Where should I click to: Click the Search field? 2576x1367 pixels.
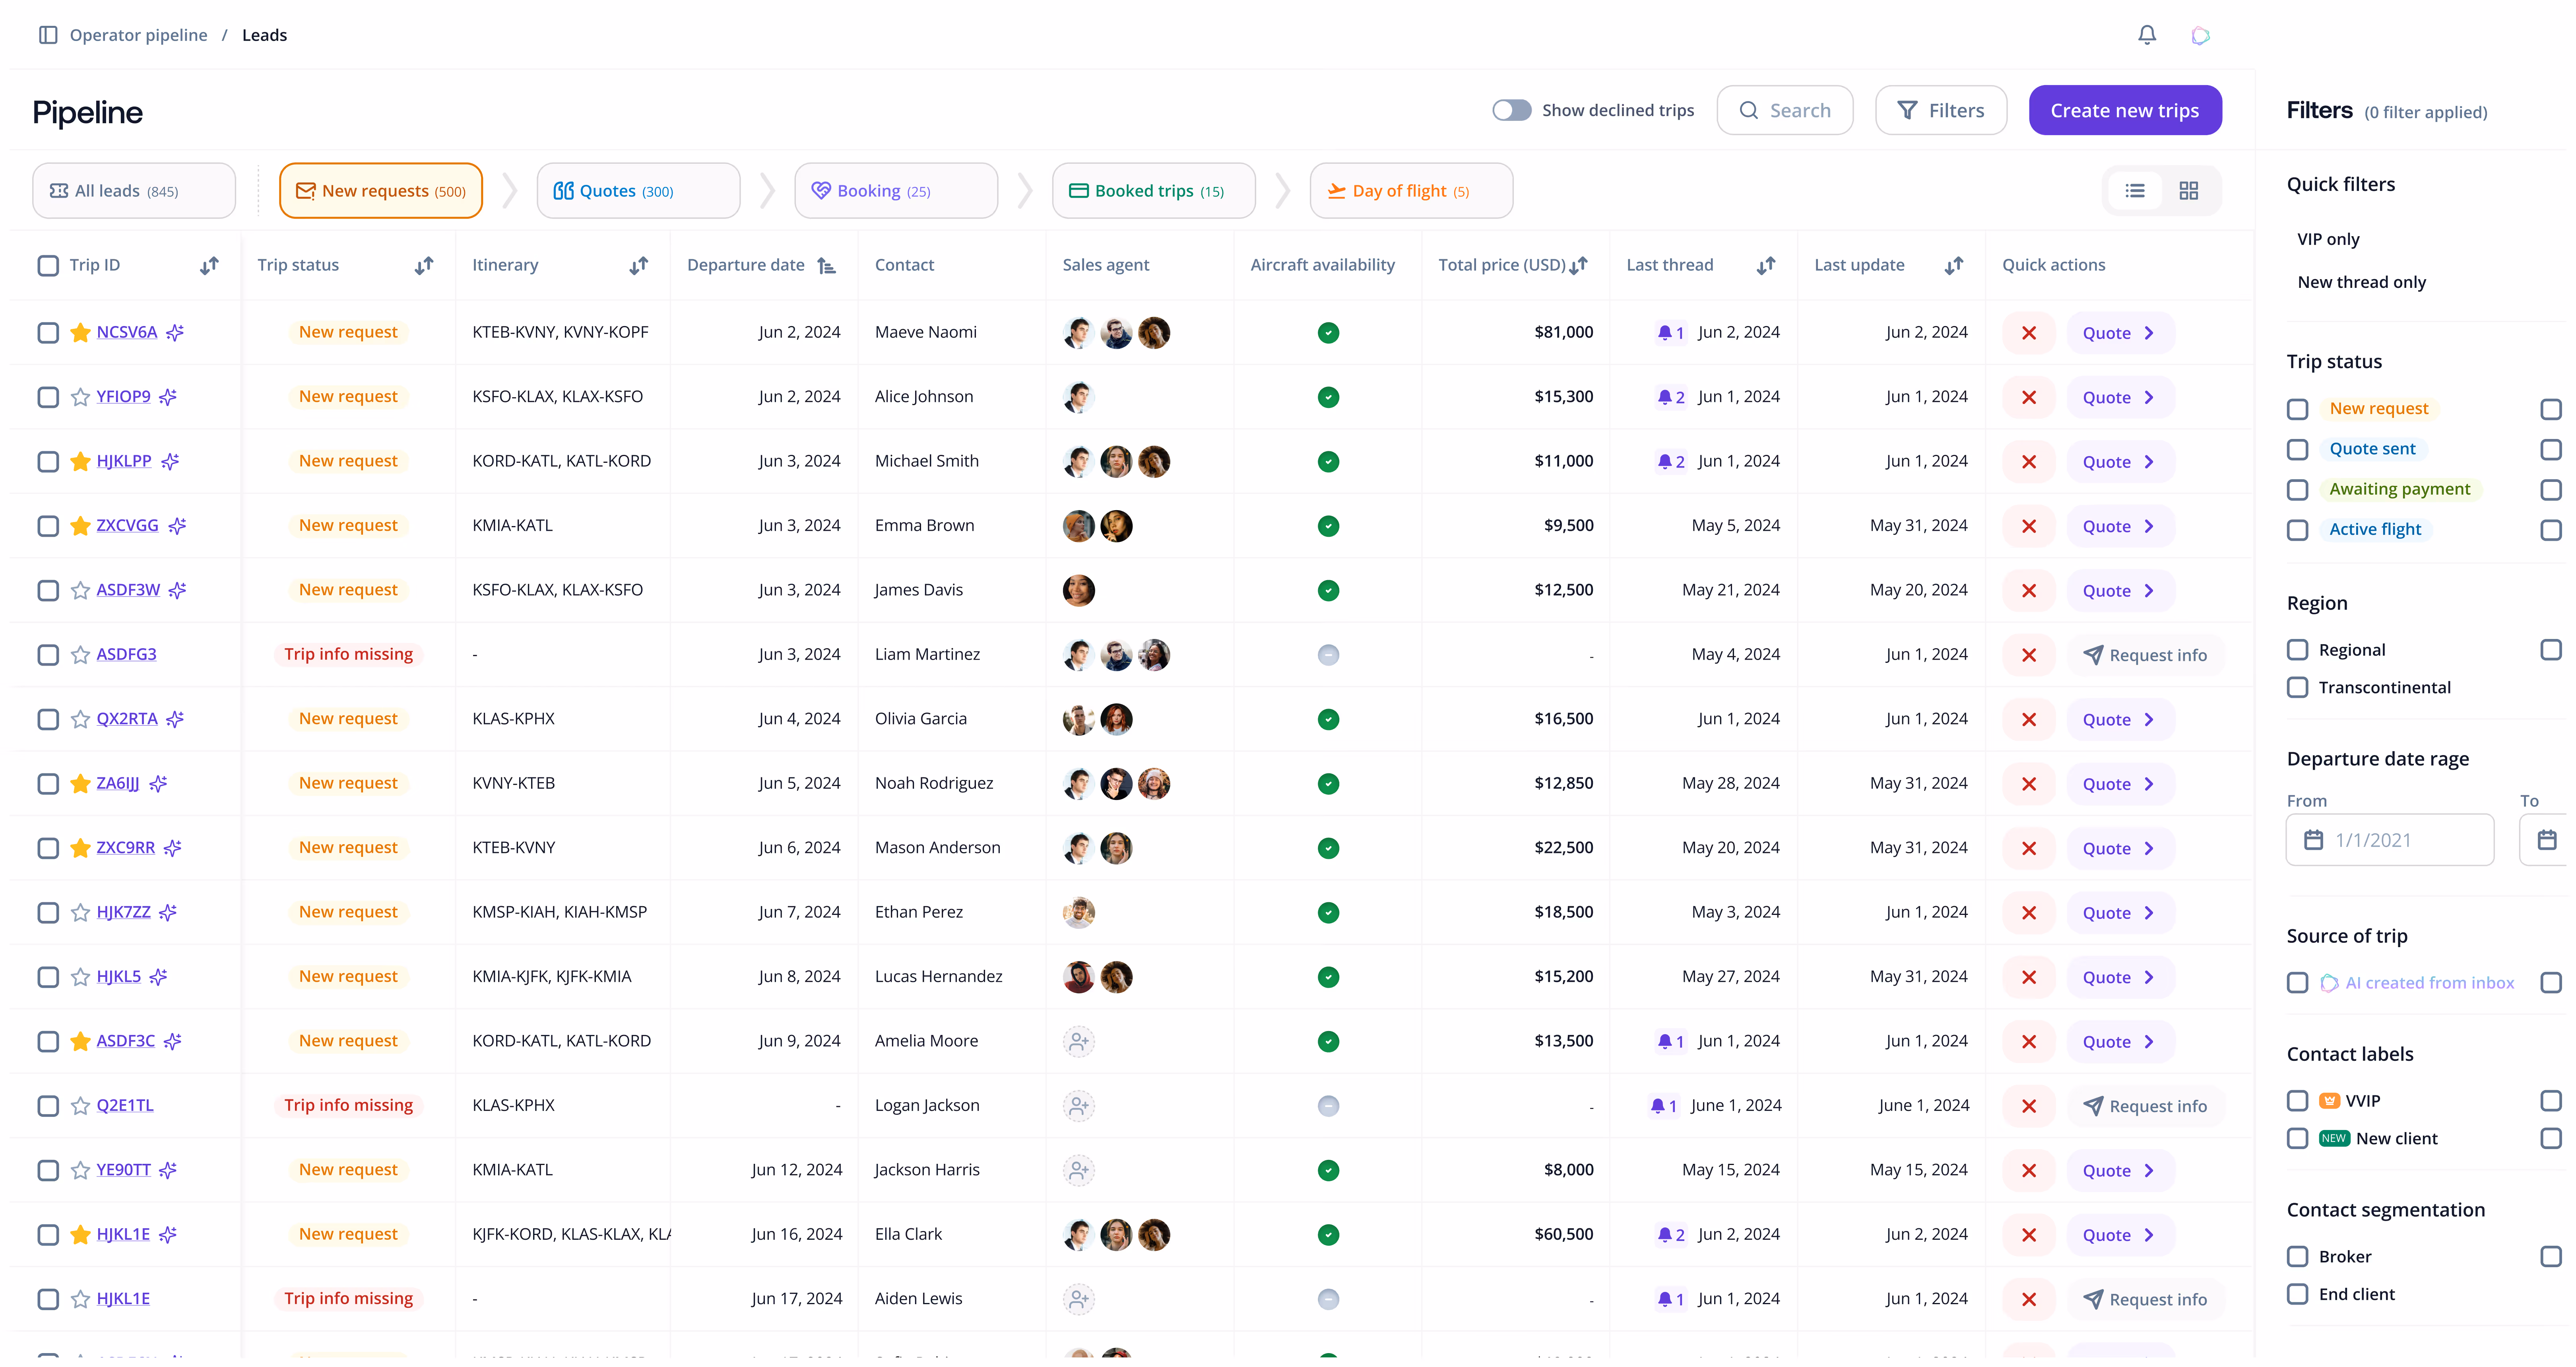[1785, 110]
